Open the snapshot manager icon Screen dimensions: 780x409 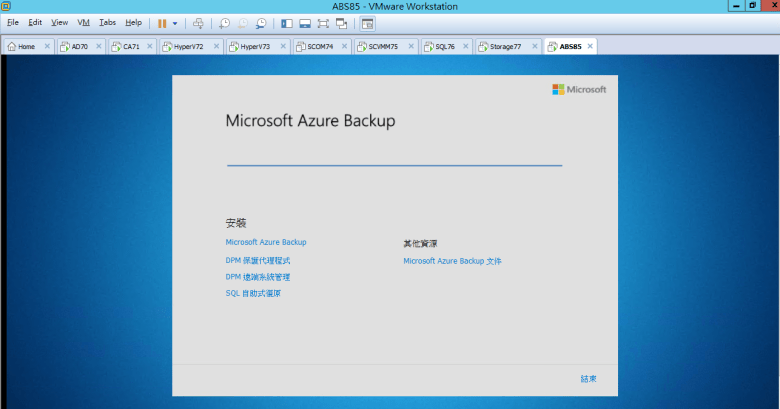tap(261, 22)
